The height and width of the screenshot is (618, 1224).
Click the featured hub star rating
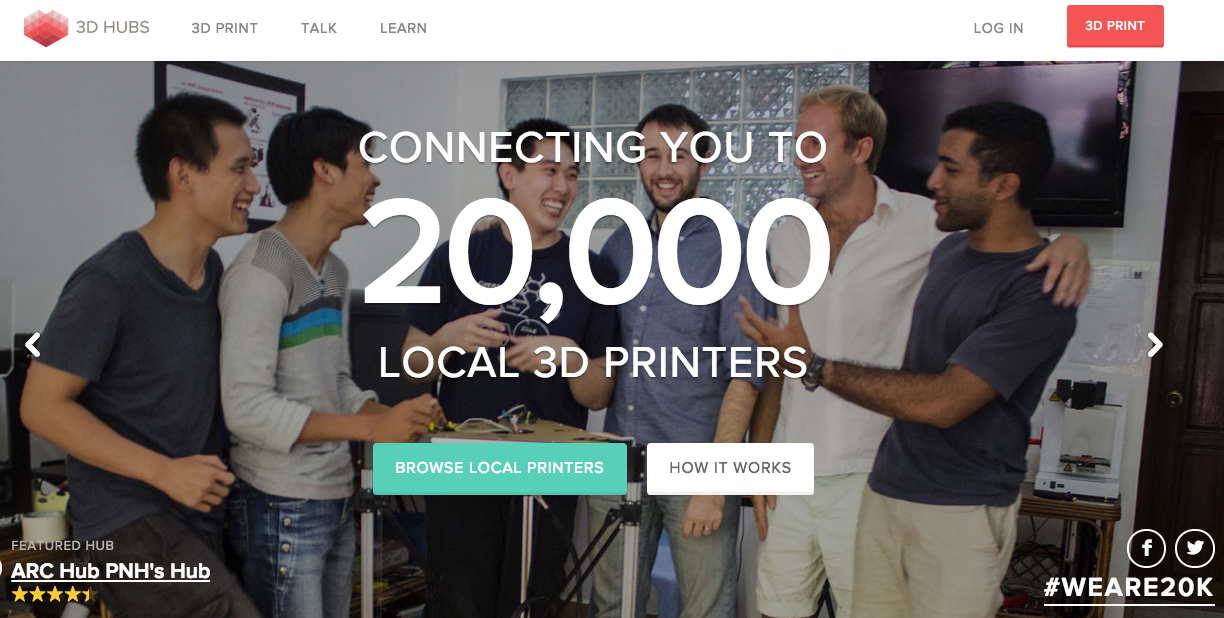click(52, 594)
